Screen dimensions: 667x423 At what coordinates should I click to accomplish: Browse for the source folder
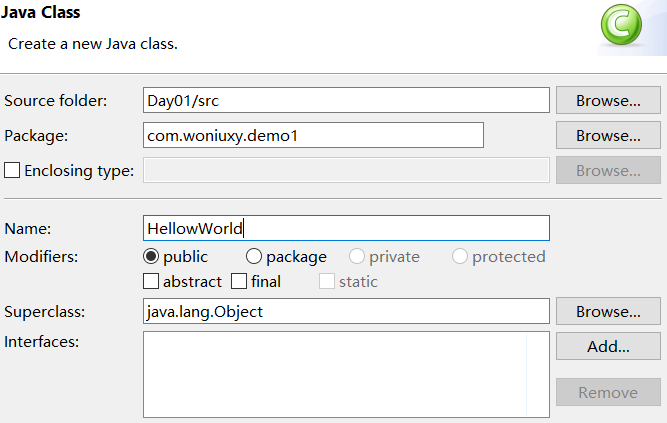click(608, 100)
